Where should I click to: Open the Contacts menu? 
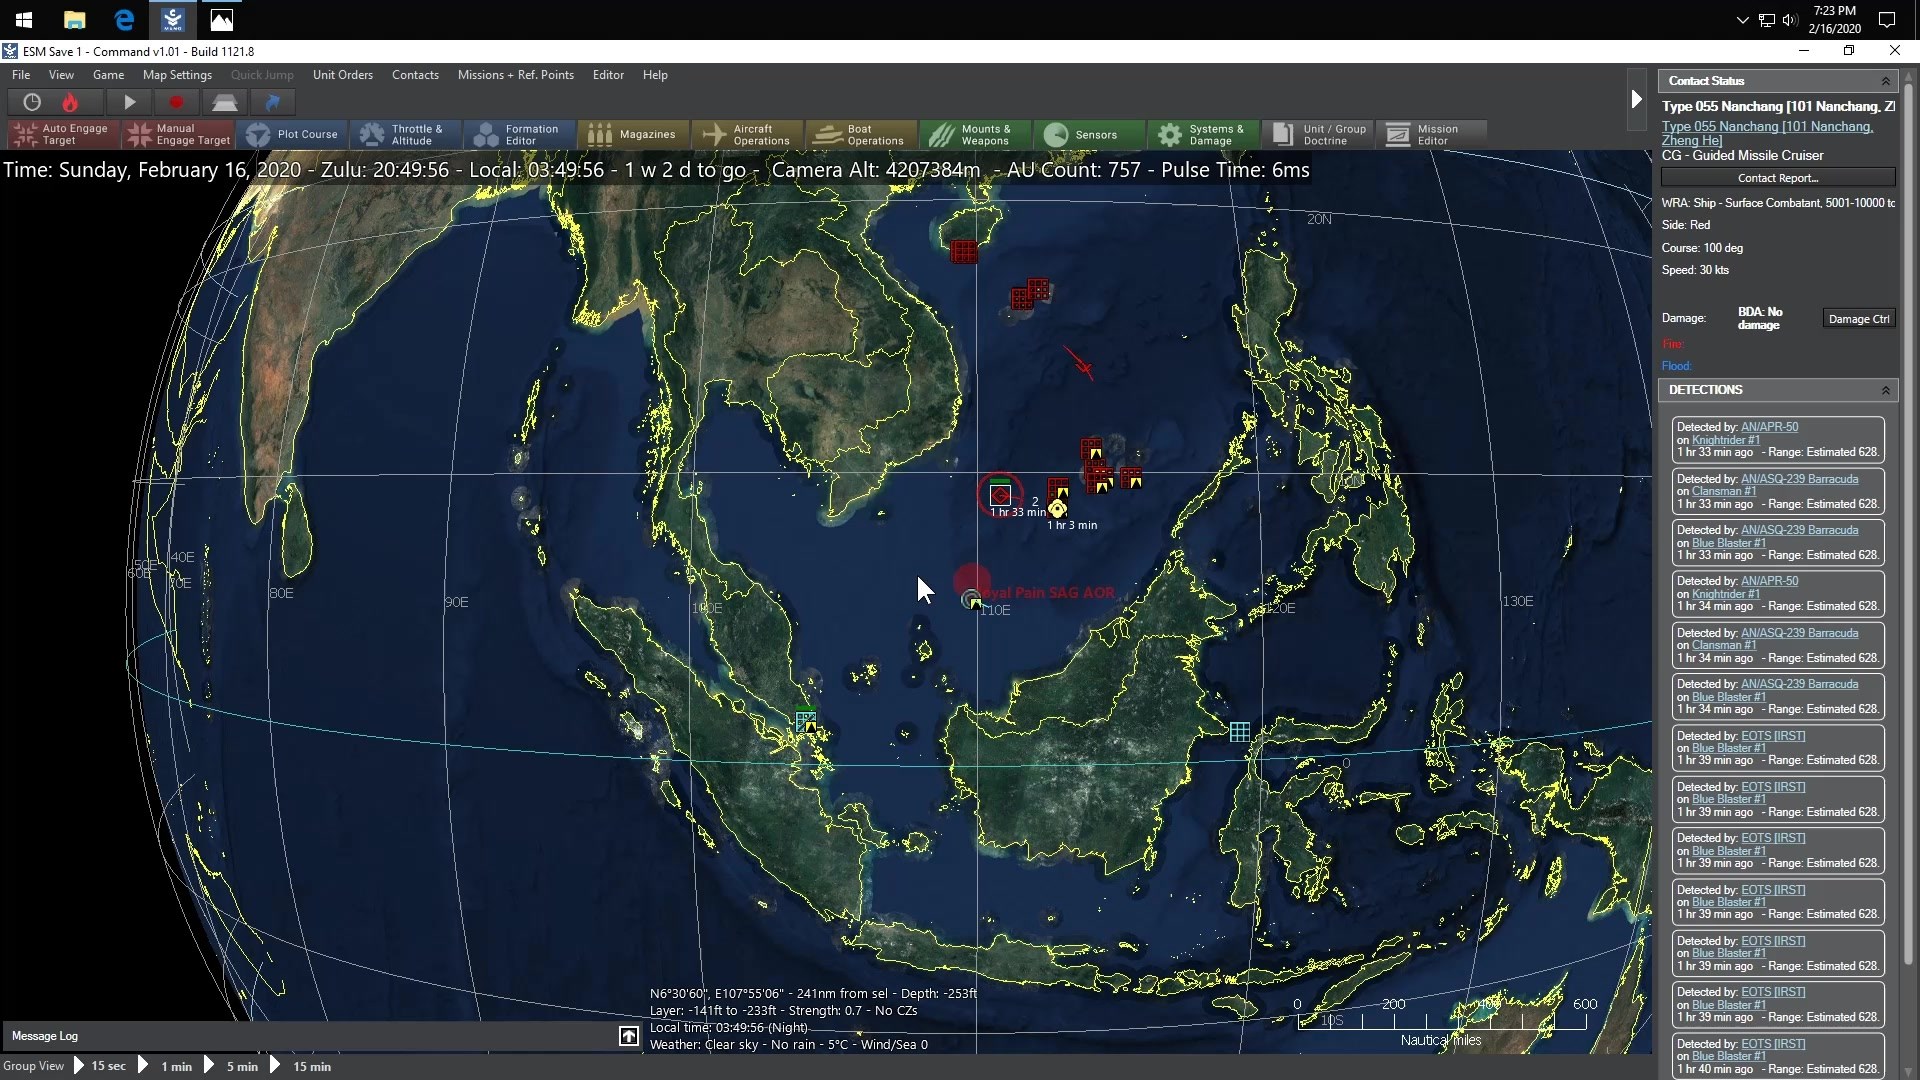(415, 75)
